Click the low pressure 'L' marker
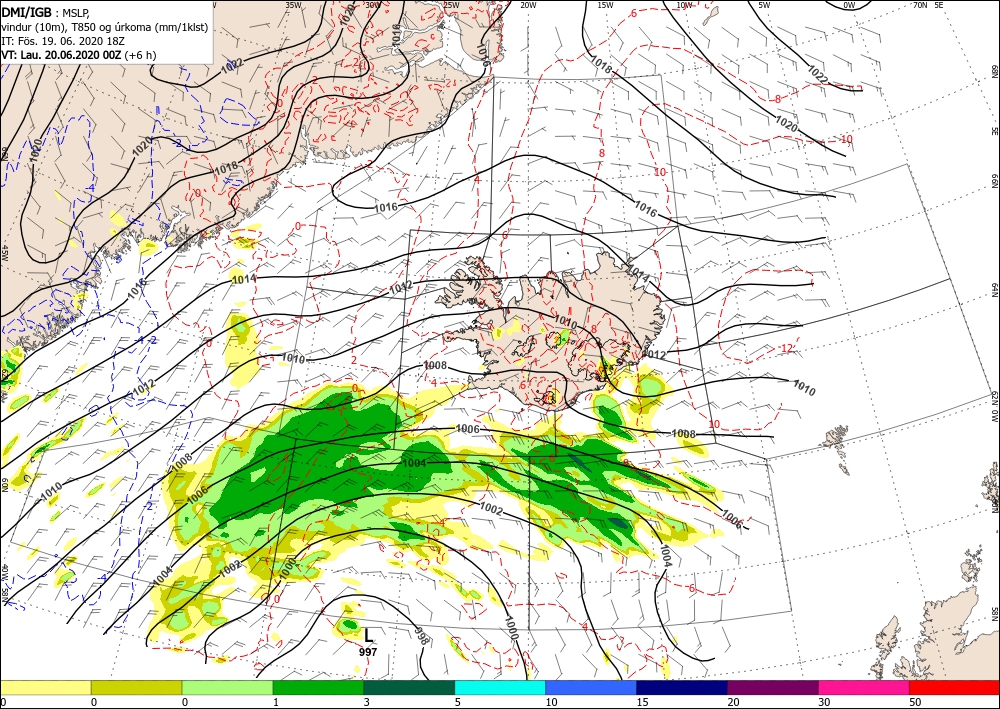 pos(369,635)
